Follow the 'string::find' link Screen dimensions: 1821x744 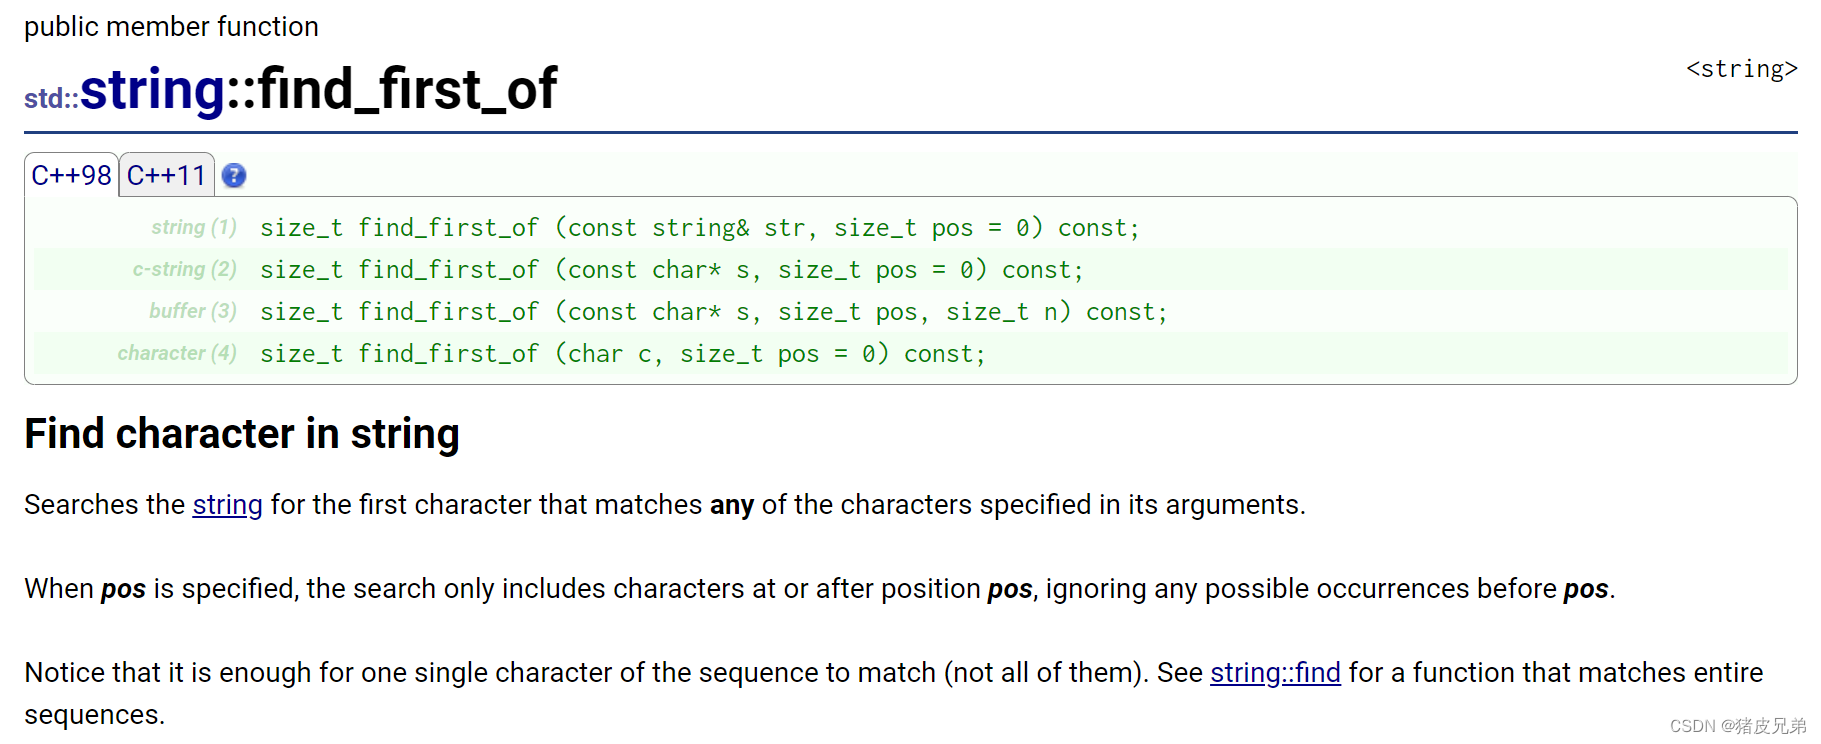coord(1275,673)
